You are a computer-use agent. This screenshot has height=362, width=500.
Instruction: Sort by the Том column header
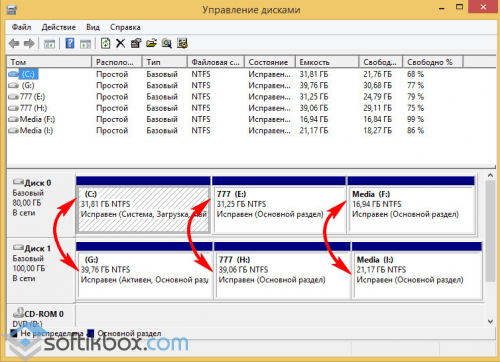click(49, 62)
